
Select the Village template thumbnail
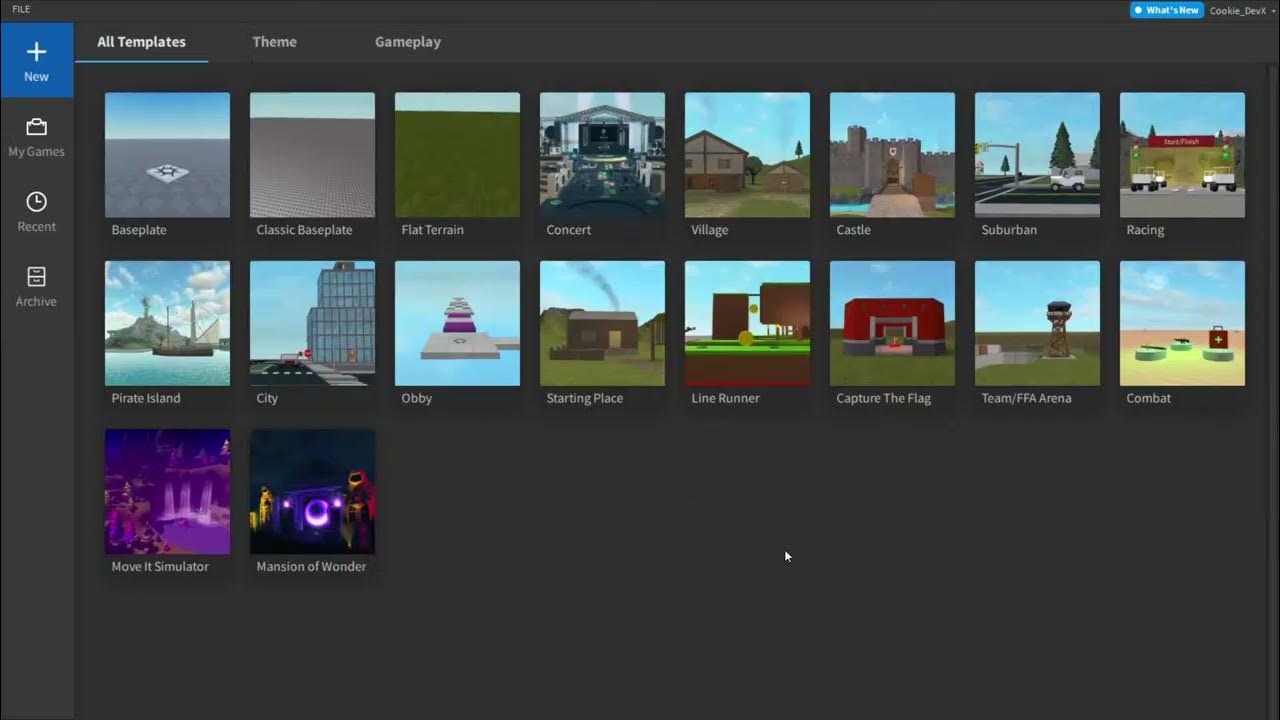click(747, 155)
